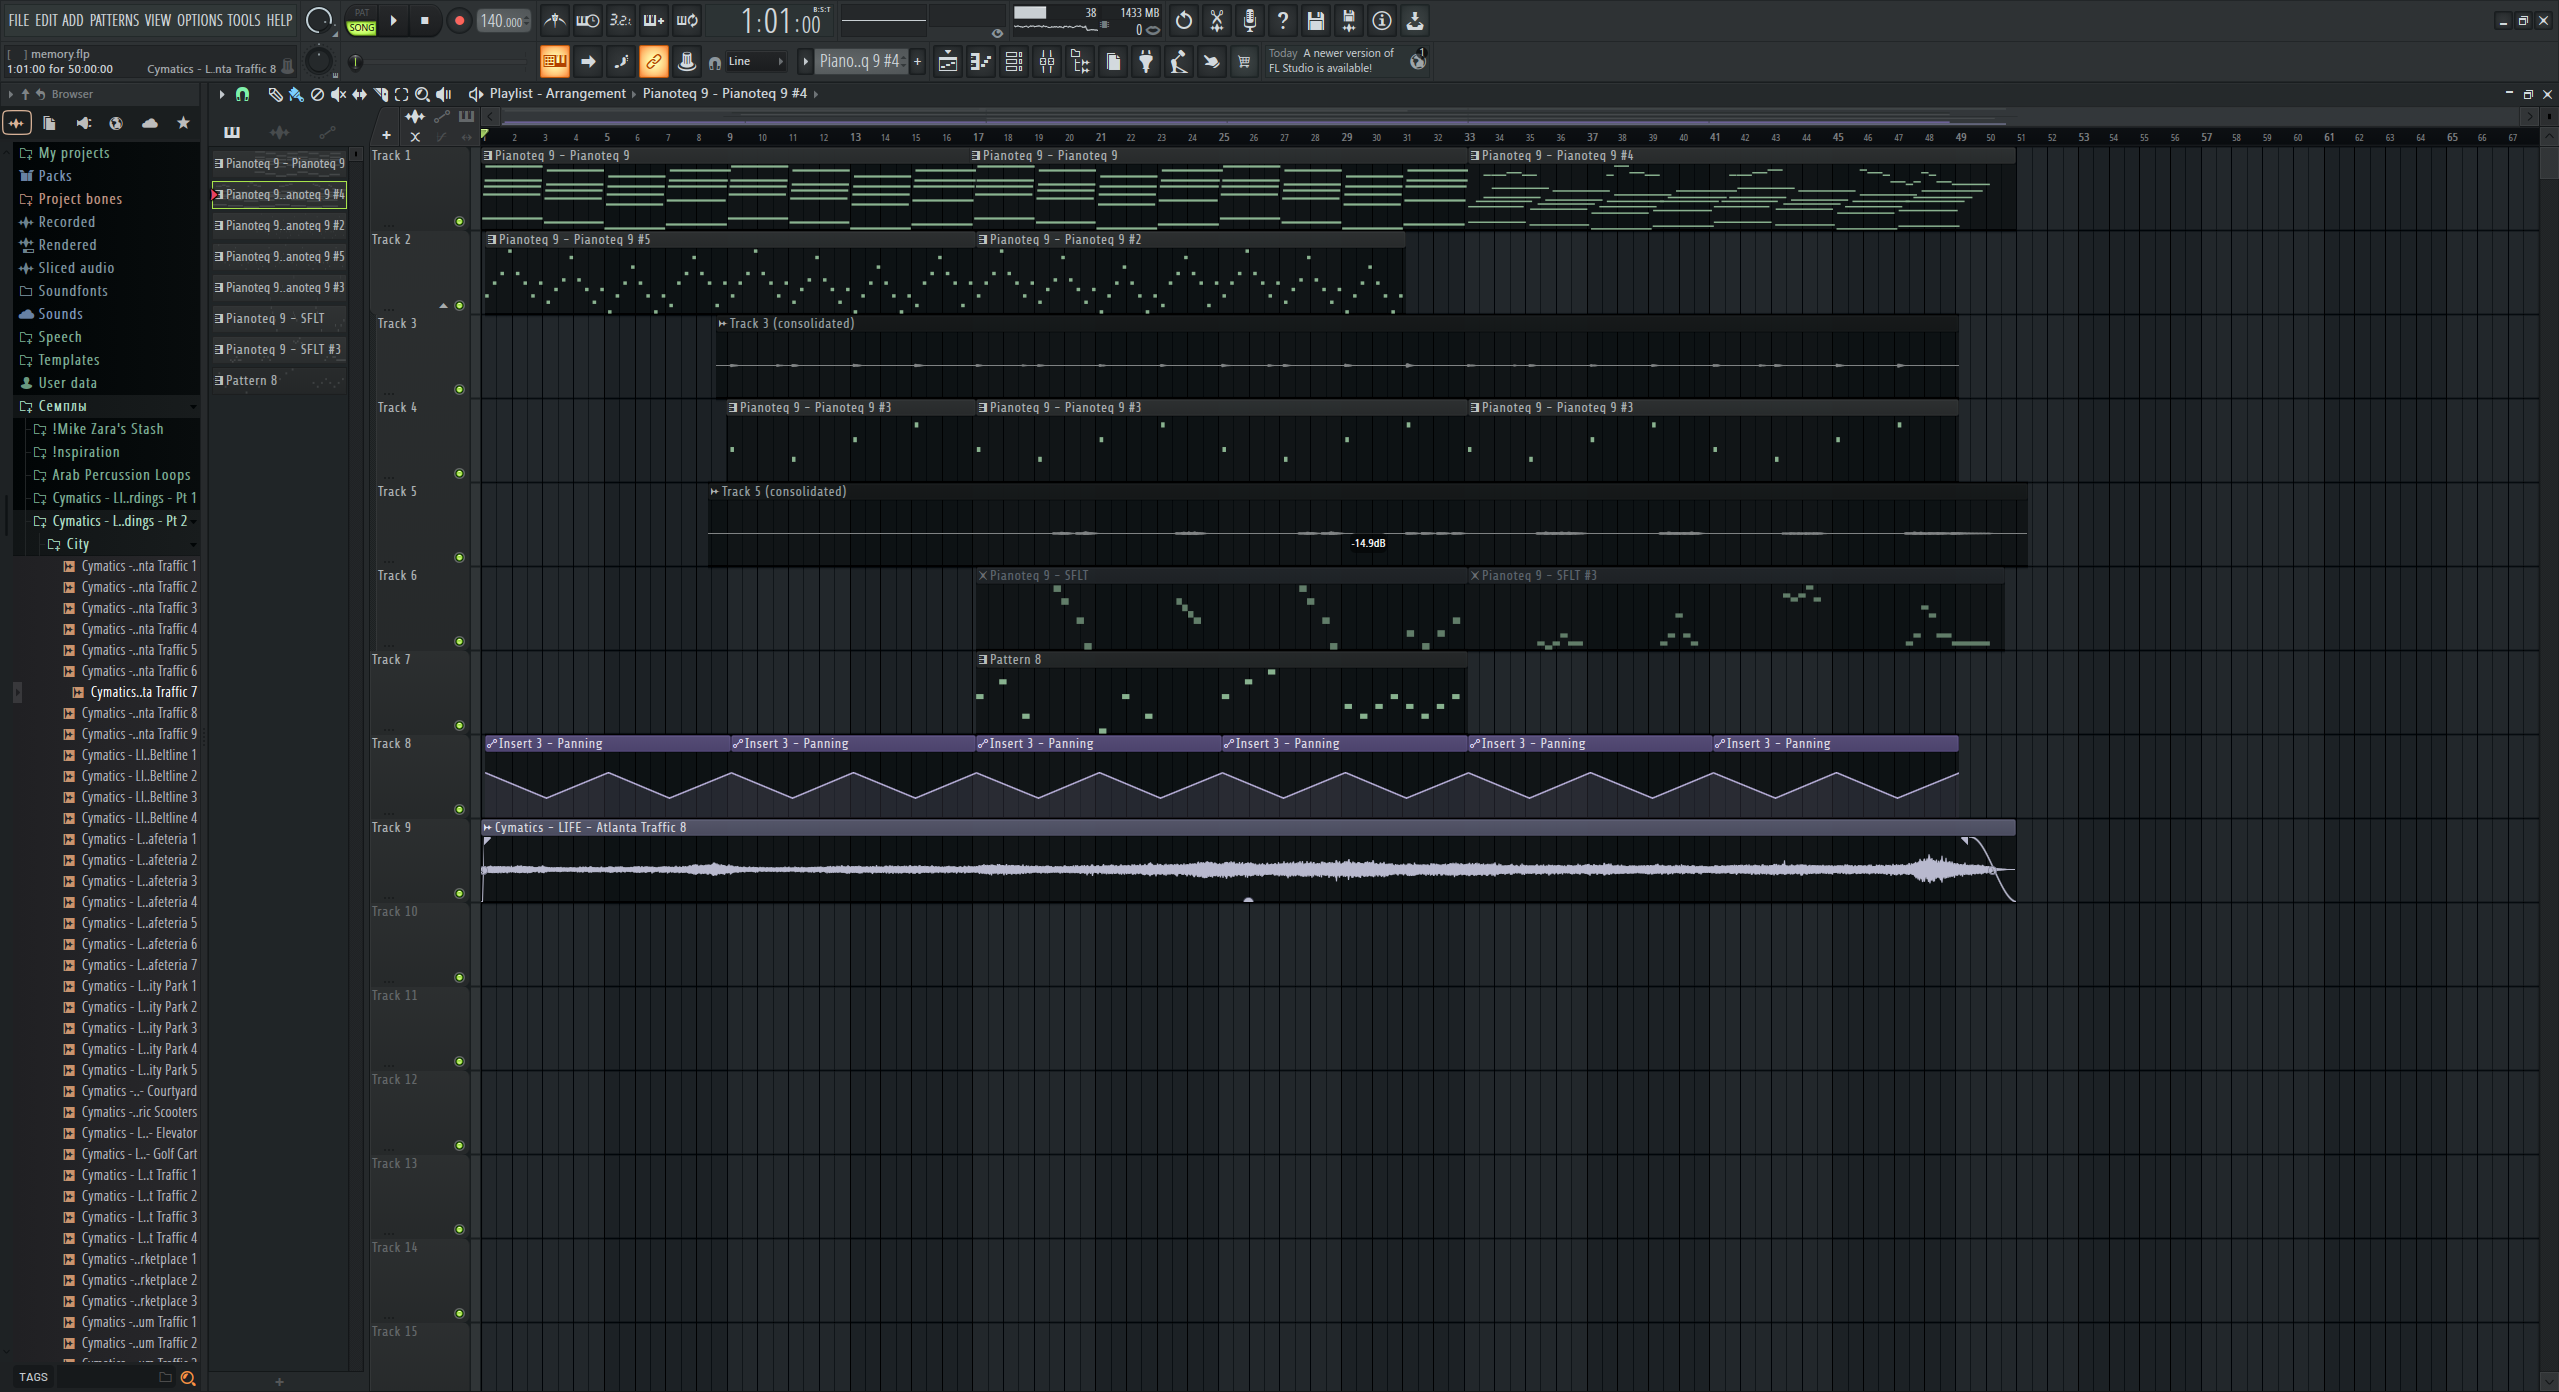Image resolution: width=2559 pixels, height=1392 pixels.
Task: Open the PATTERNS menu
Action: (114, 20)
